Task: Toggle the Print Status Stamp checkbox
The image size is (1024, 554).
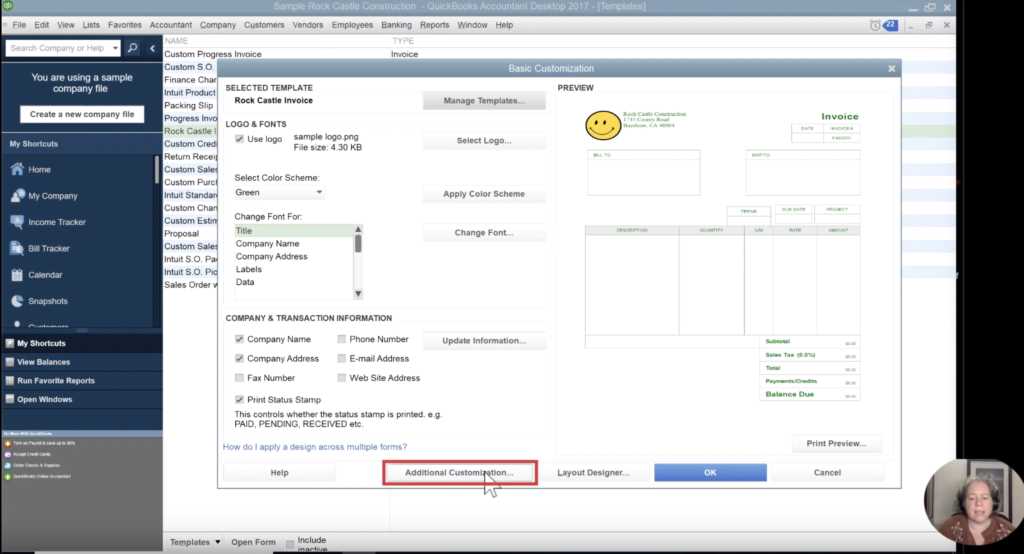Action: [239, 399]
